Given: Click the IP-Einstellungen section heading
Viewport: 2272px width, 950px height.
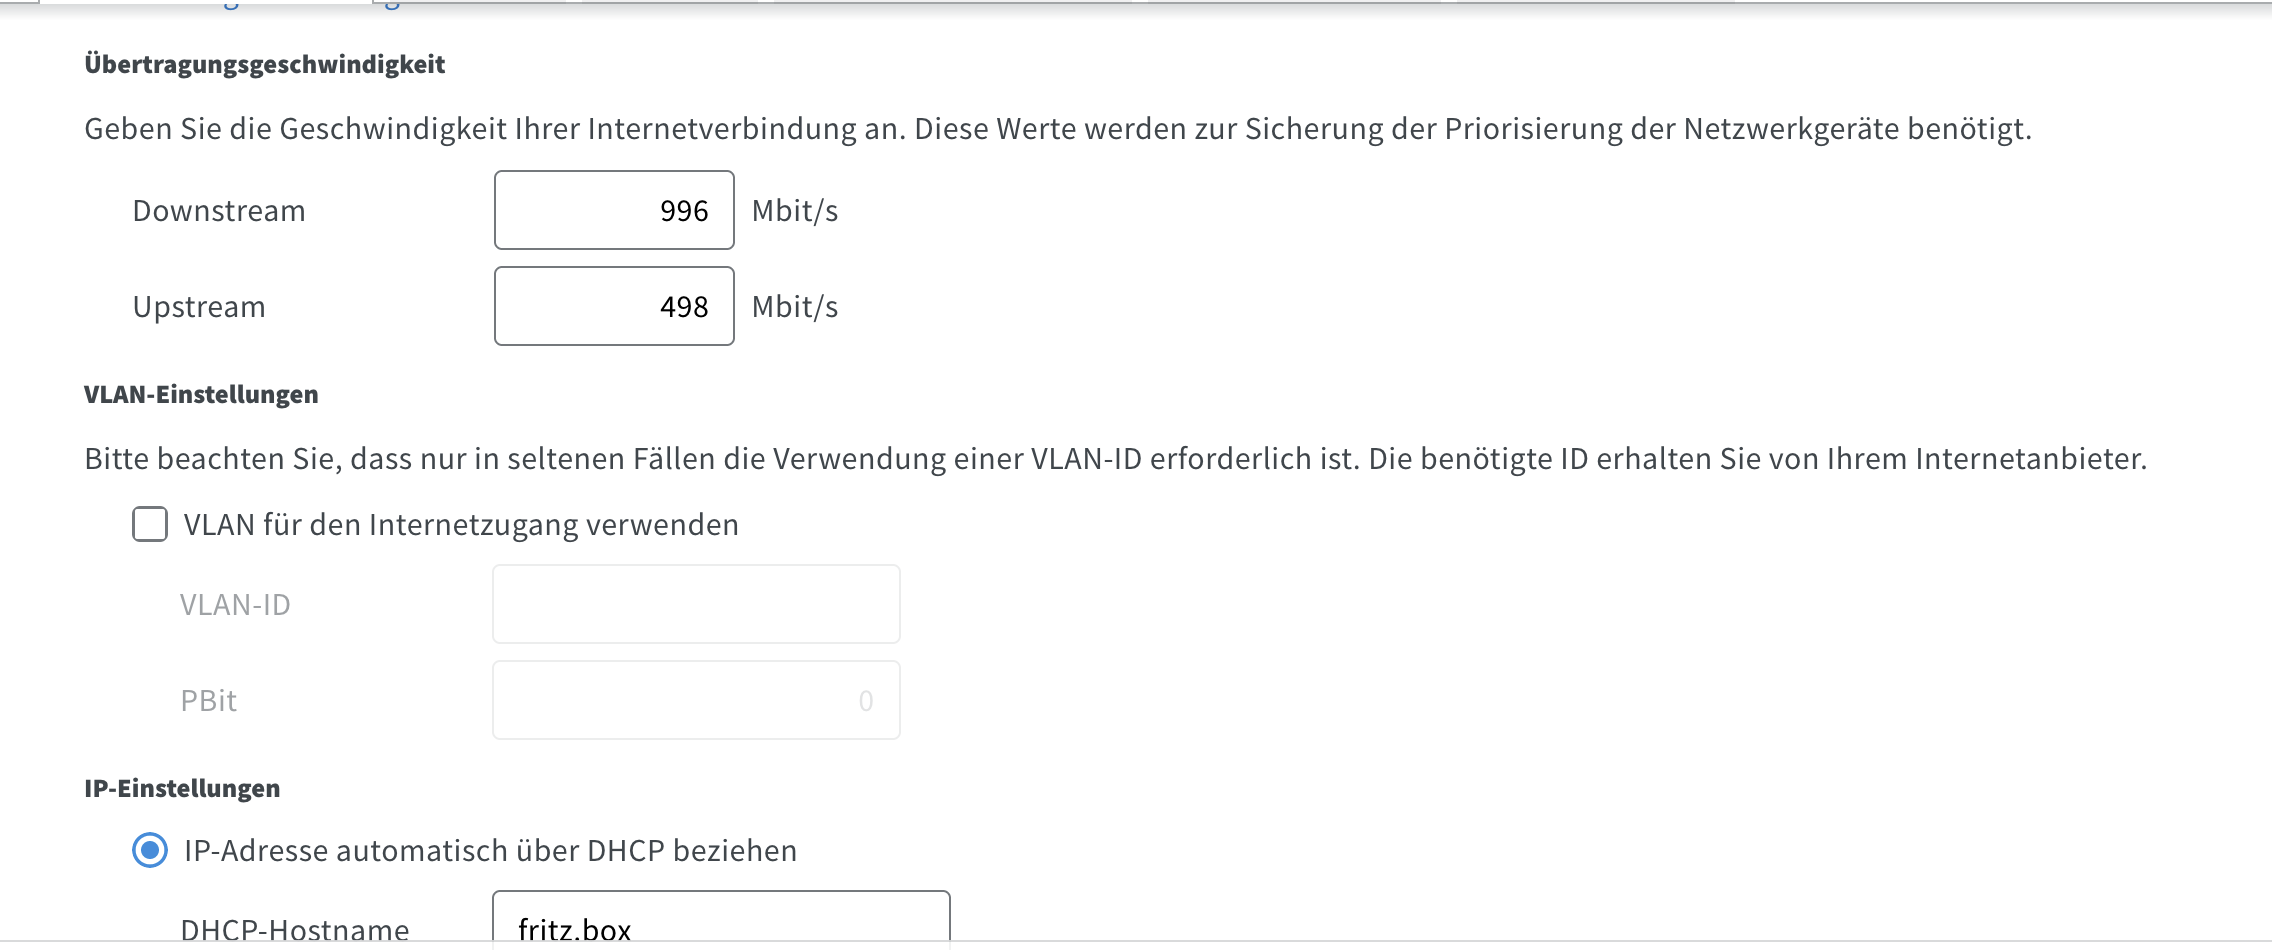Looking at the screenshot, I should pyautogui.click(x=182, y=789).
